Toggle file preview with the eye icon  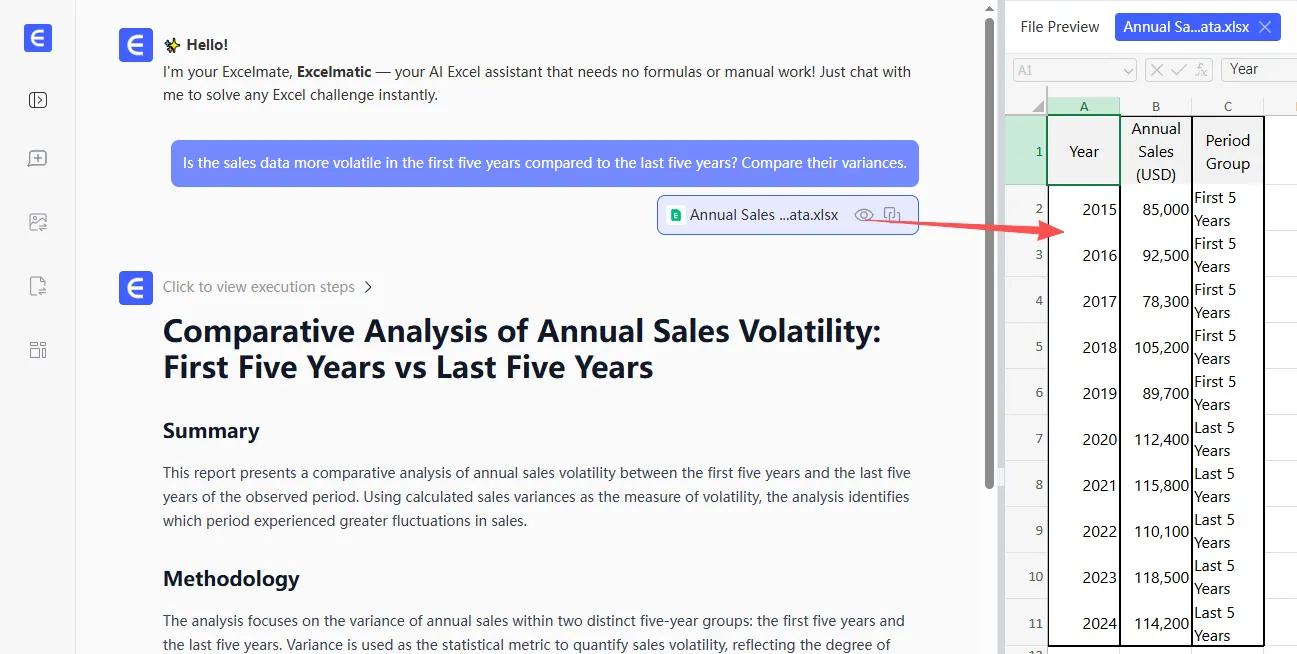(x=864, y=215)
